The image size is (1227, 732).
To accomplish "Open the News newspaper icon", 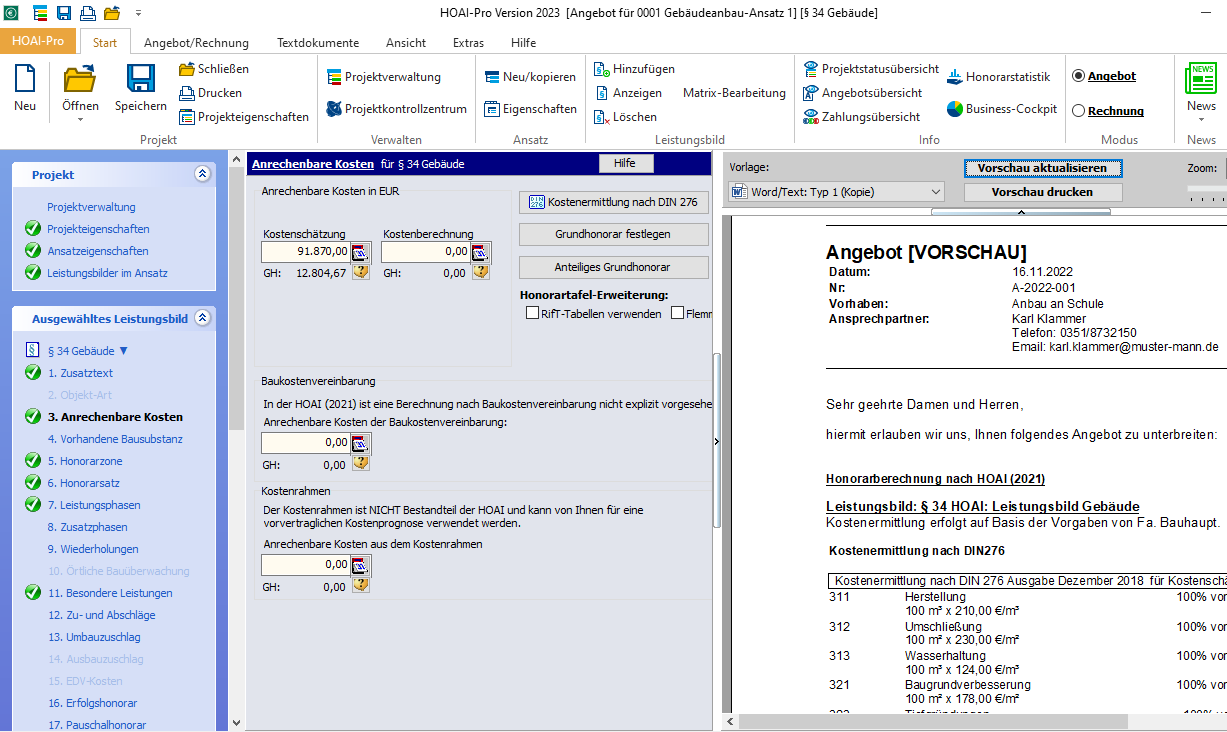I will [1201, 79].
